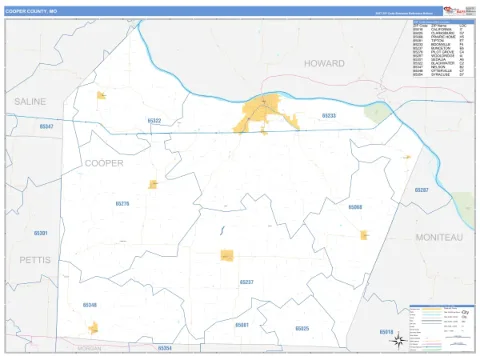Image resolution: width=480 pixels, height=360 pixels.
Task: Click the COOPER COUNTY, MO title text
Action: (31, 11)
